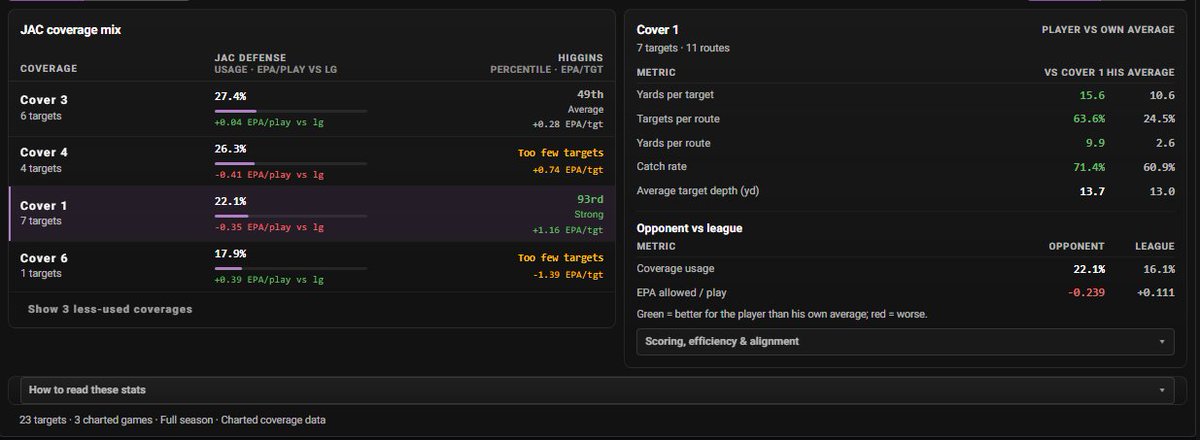The image size is (1200, 440).
Task: Click the Coverage usage metric row
Action: 906,269
